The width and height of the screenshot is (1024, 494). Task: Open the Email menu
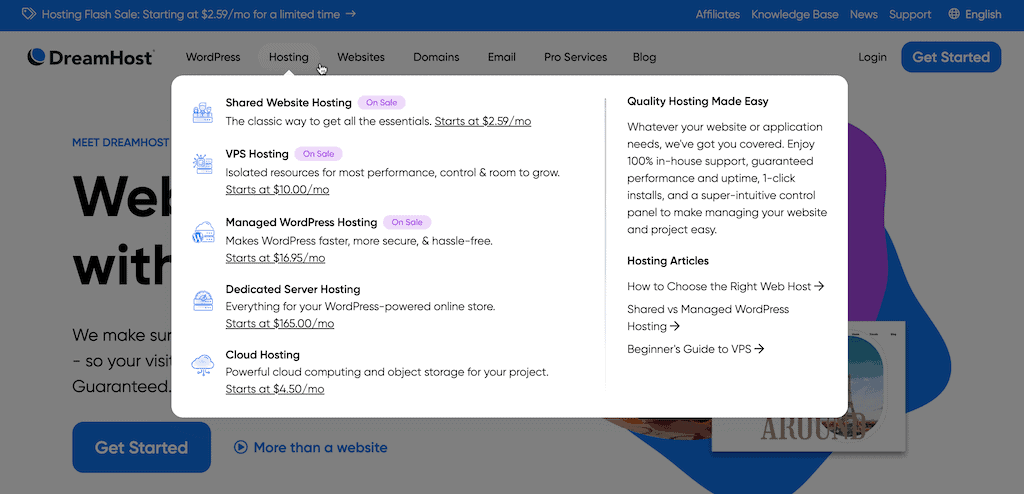click(x=502, y=58)
